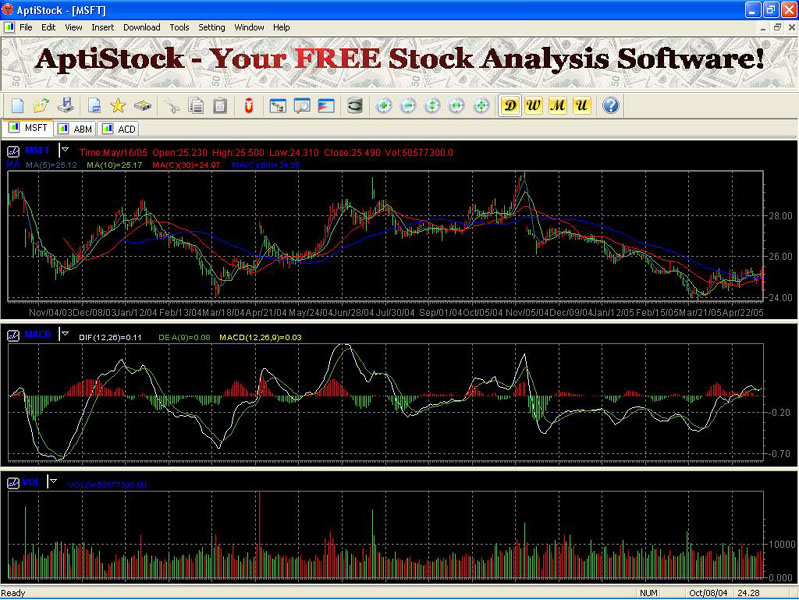Image resolution: width=799 pixels, height=600 pixels.
Task: Click the blue MACD panel label
Action: click(x=38, y=334)
